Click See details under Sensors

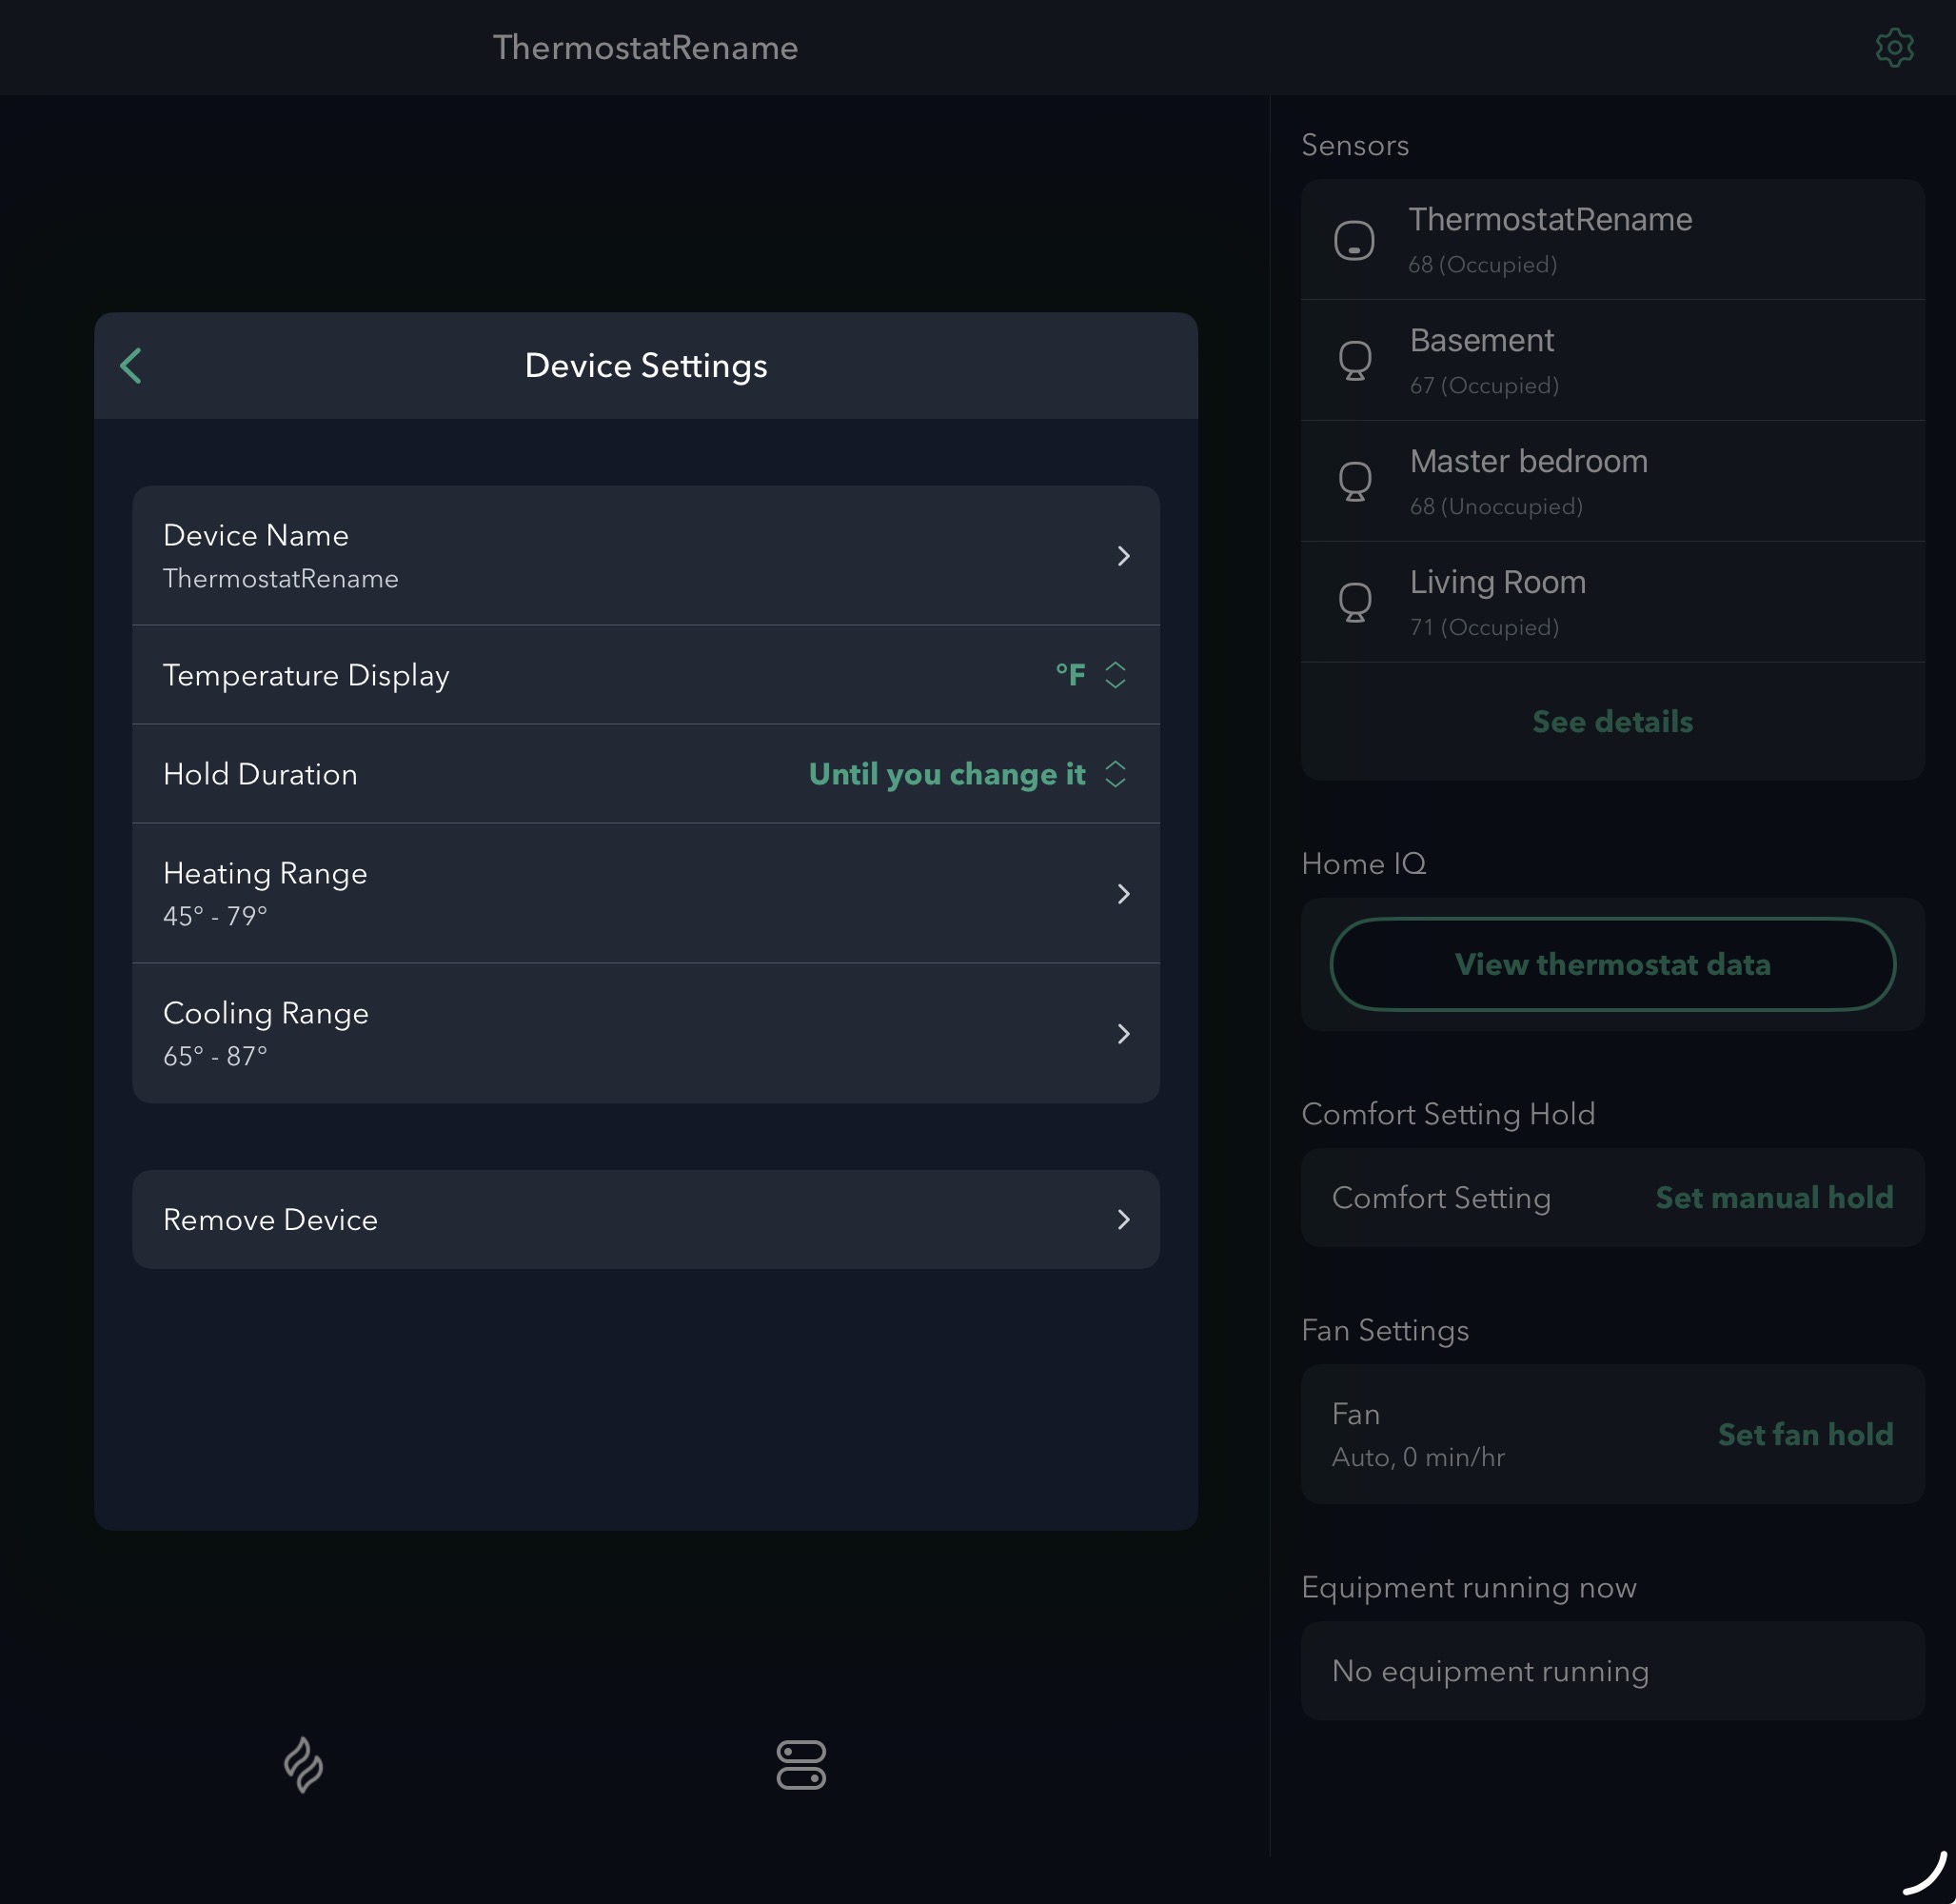coord(1612,722)
